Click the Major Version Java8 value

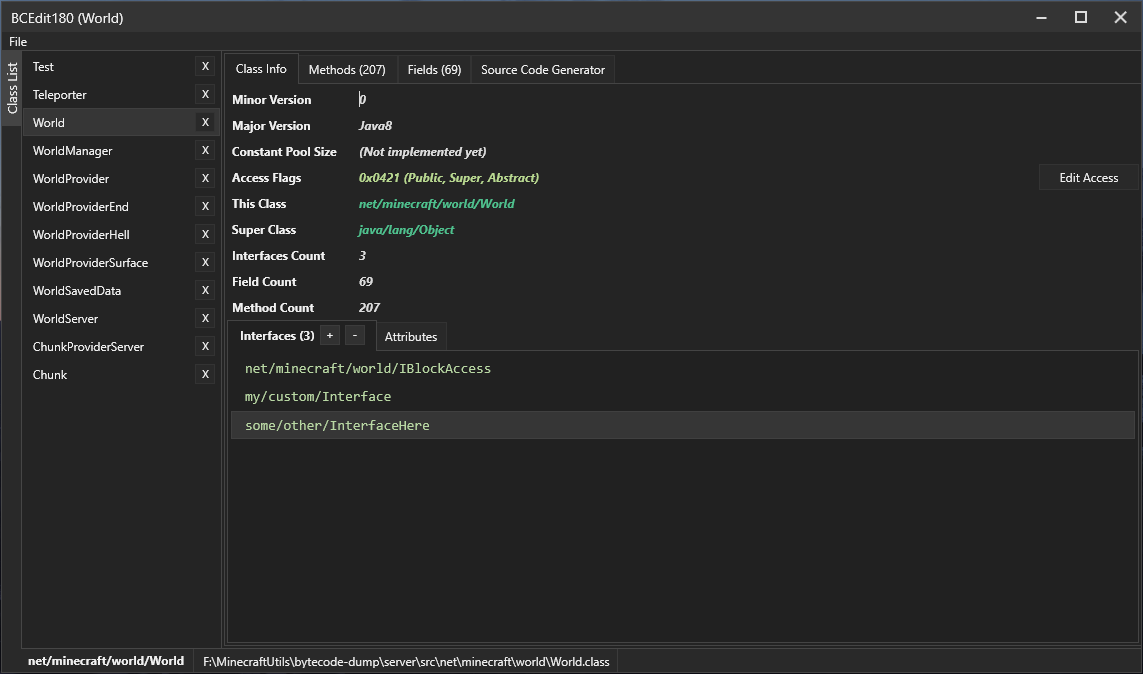(x=375, y=125)
